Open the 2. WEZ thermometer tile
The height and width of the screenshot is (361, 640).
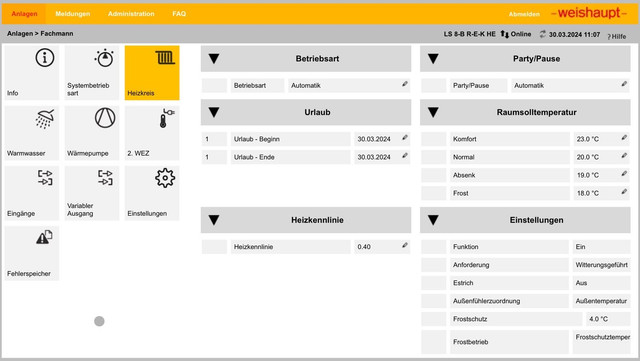click(x=152, y=133)
